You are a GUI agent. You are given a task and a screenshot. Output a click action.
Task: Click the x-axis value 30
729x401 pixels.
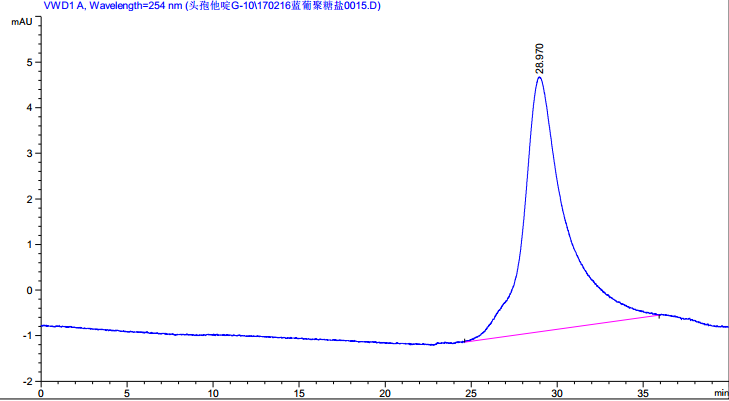[x=557, y=393]
